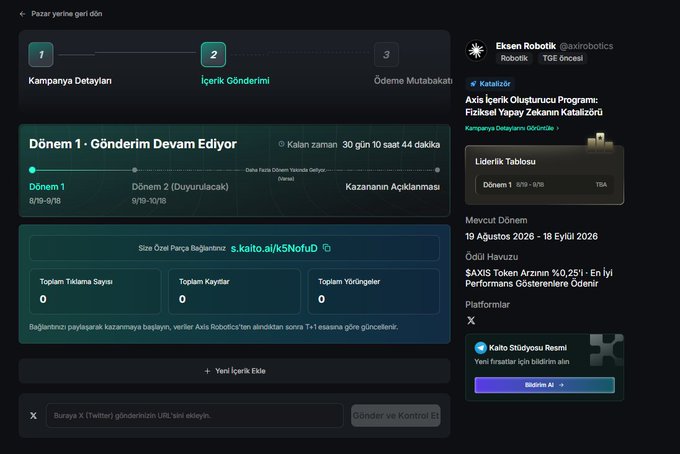Viewport: 680px width, 454px height.
Task: Open the s.kaito.ai/k5NofuD link
Action: click(x=274, y=248)
